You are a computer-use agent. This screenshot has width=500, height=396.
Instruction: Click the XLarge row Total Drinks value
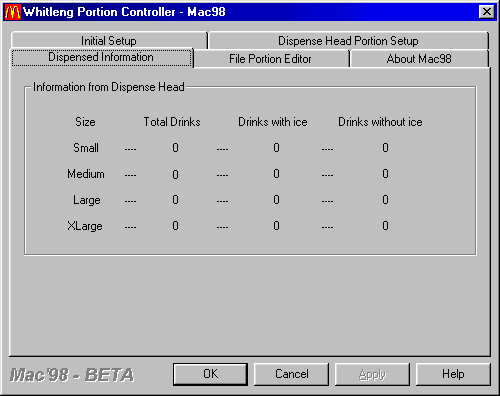(x=175, y=226)
